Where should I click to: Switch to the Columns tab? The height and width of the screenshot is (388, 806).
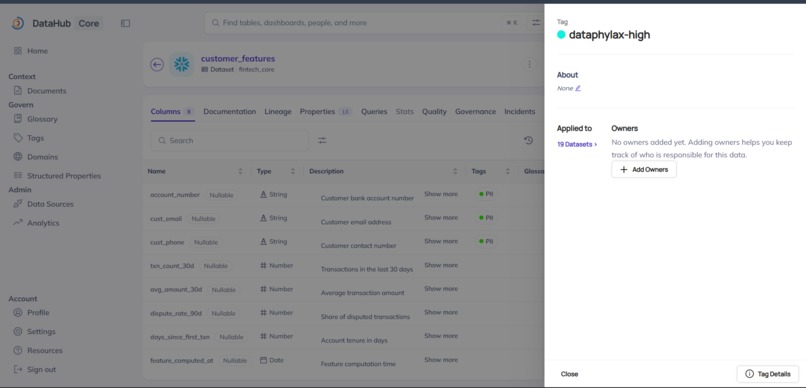point(172,112)
